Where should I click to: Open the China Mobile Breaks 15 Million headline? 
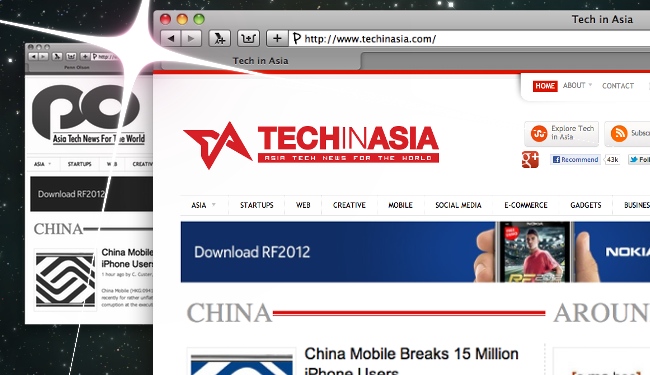(x=411, y=361)
